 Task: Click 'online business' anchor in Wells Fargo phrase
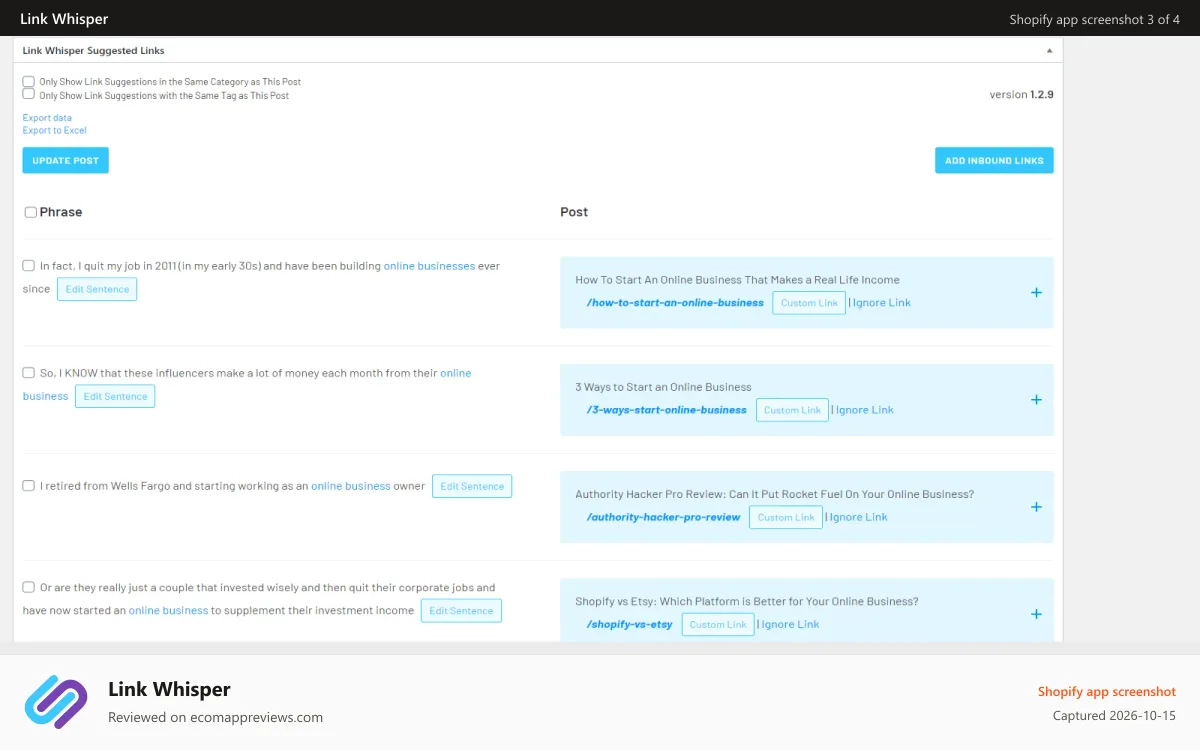click(351, 486)
